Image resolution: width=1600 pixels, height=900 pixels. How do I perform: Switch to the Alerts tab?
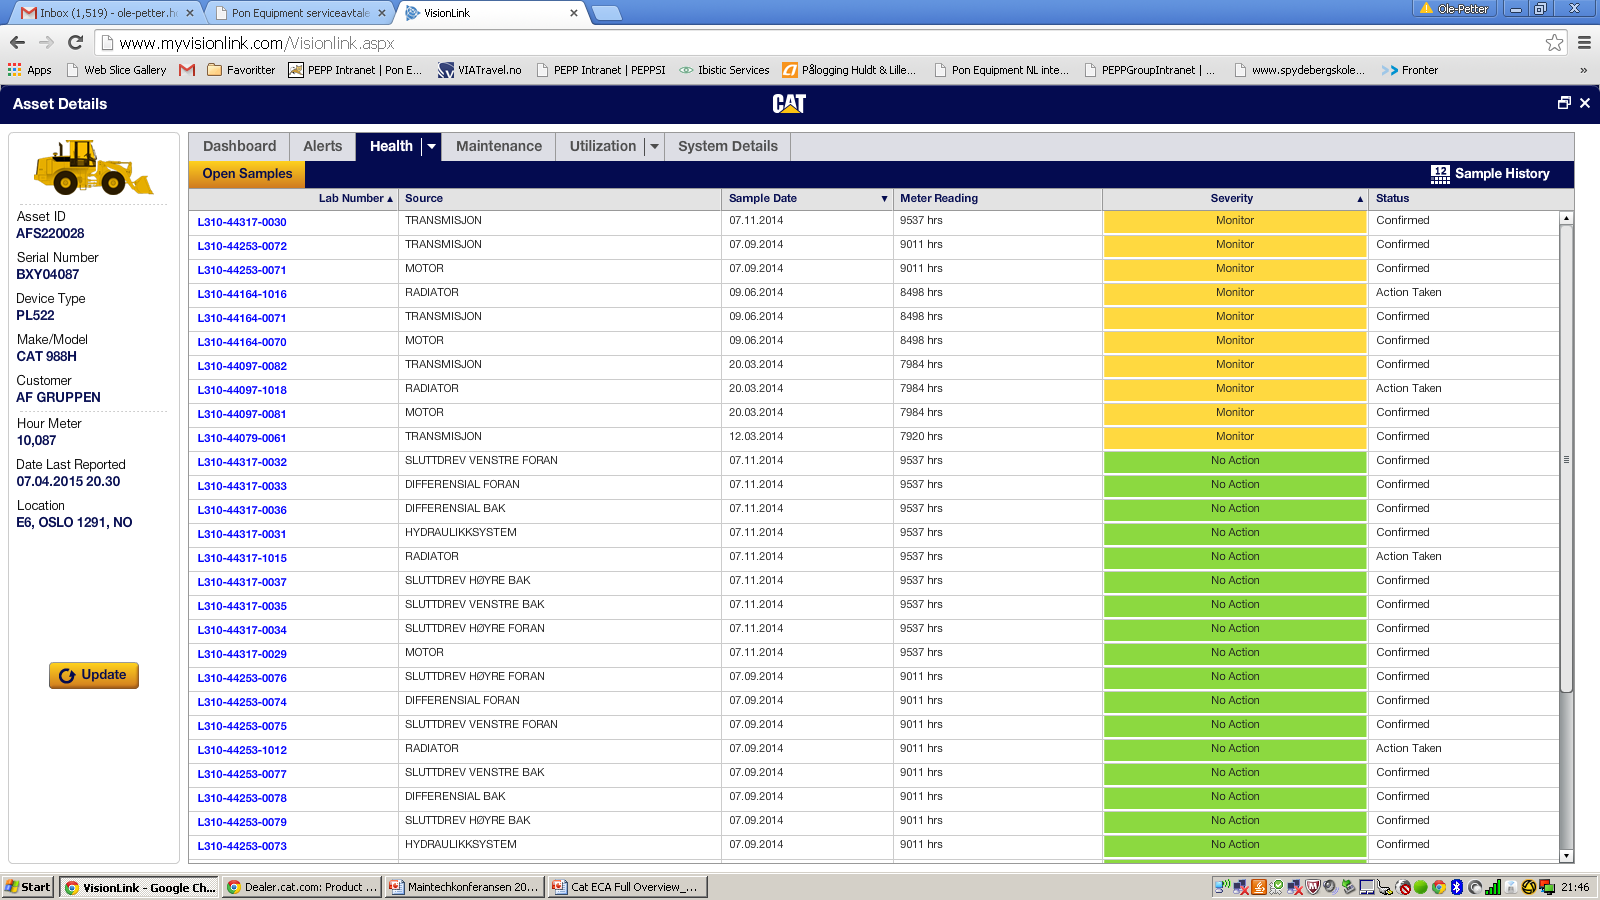click(x=322, y=146)
